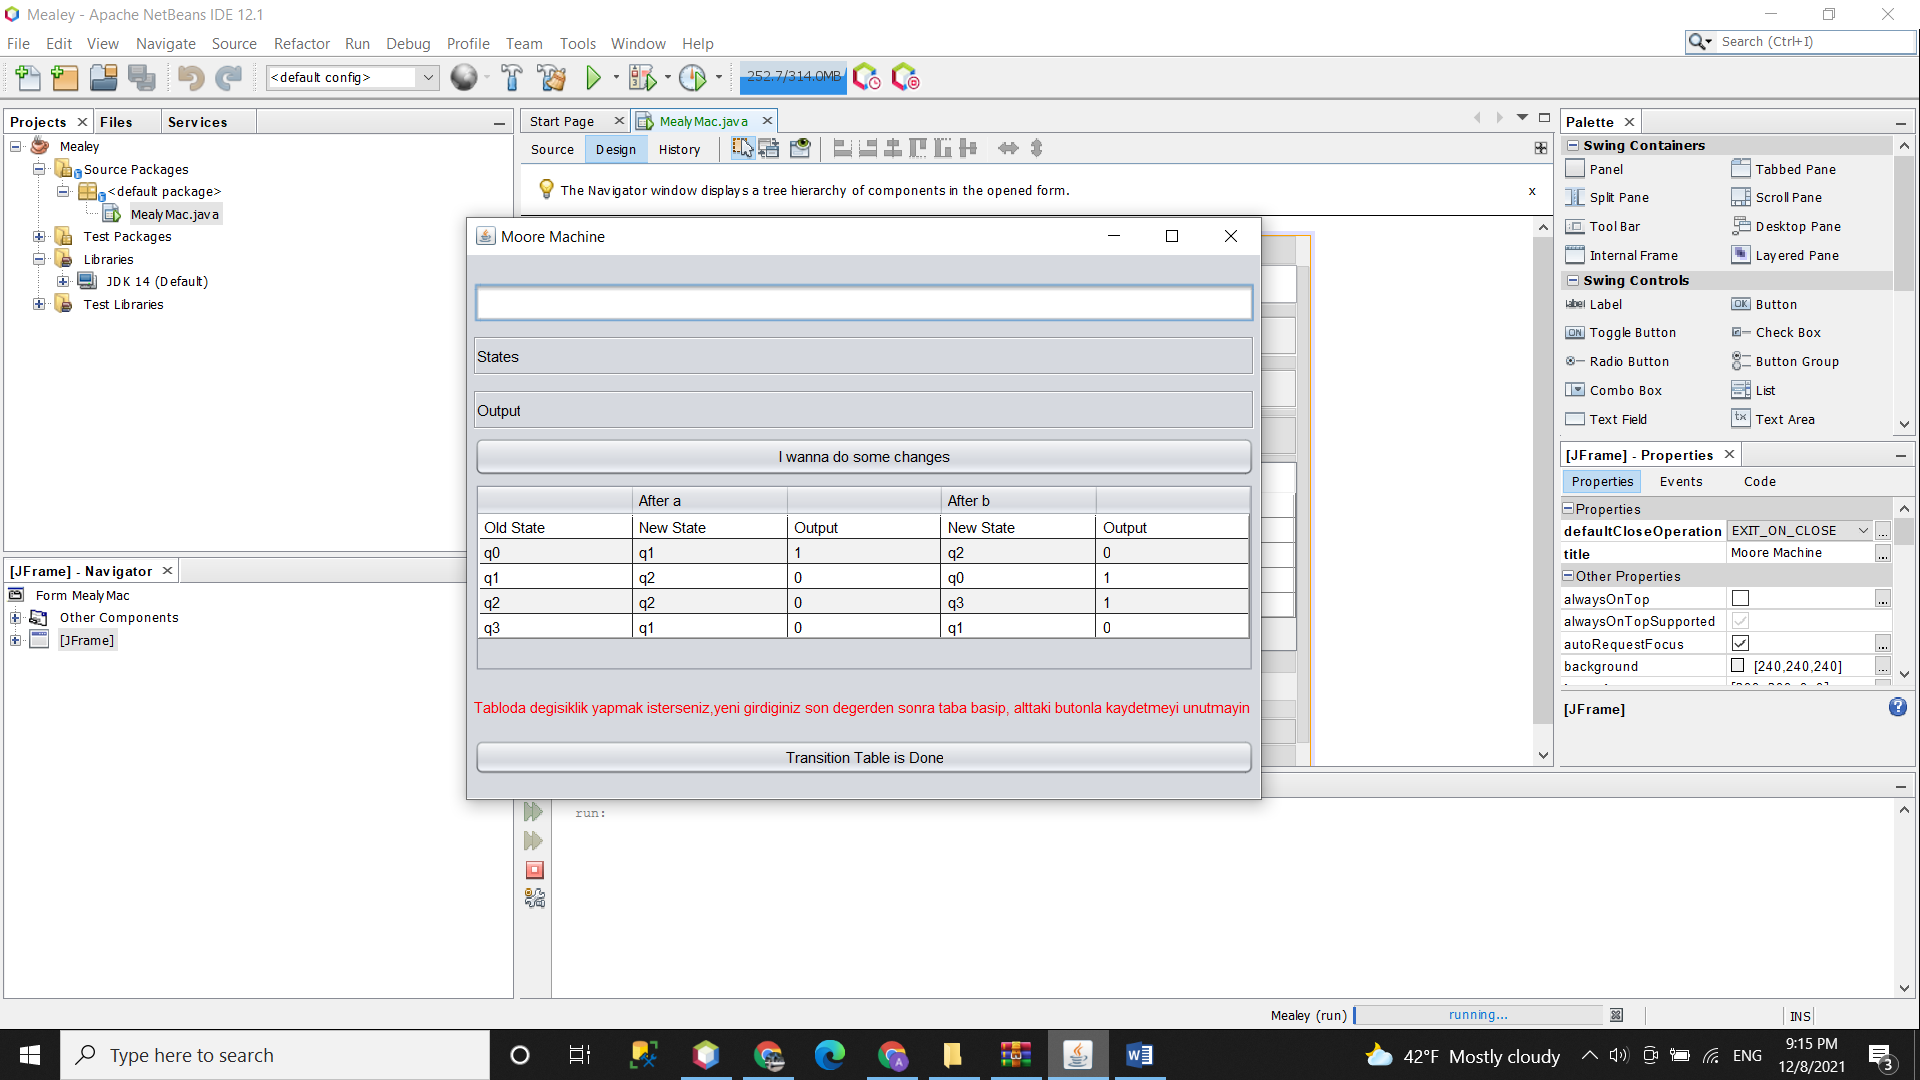
Task: Open the Refactor menu
Action: click(301, 43)
